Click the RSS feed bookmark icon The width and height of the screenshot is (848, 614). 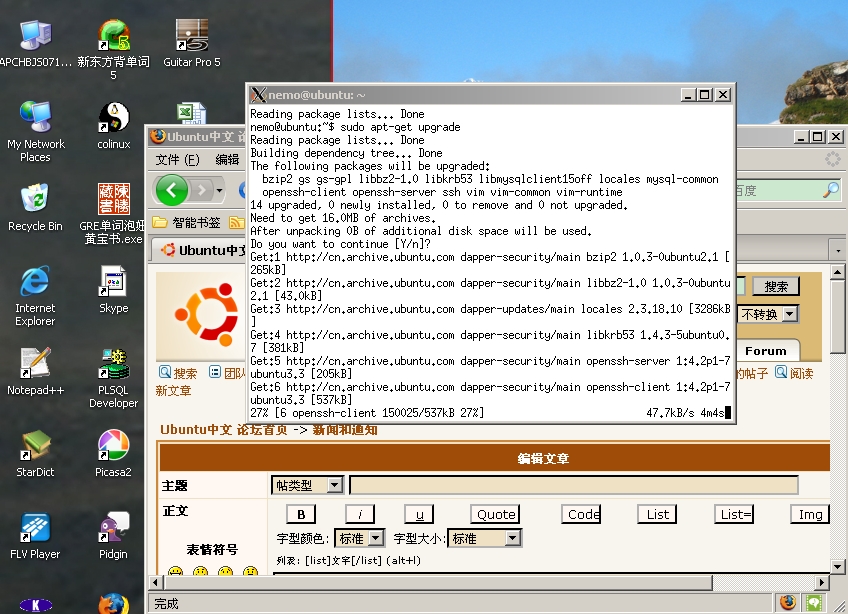[x=237, y=222]
